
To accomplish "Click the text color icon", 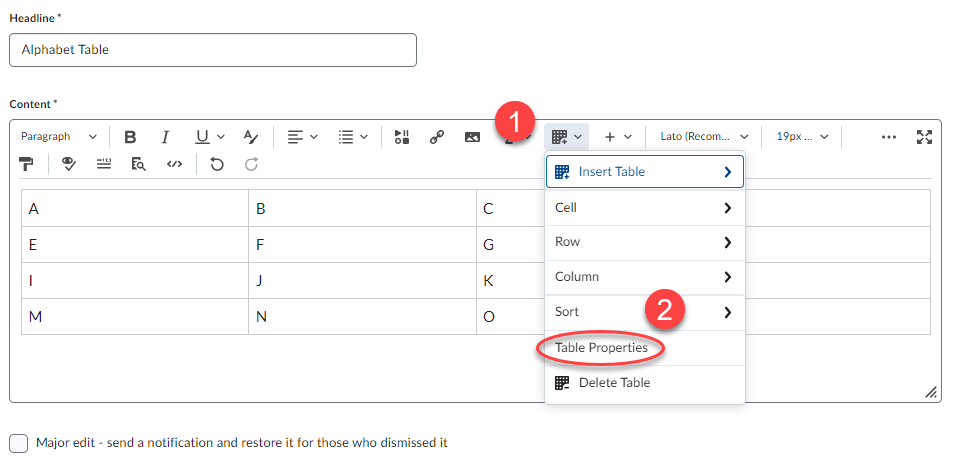I will pos(251,136).
